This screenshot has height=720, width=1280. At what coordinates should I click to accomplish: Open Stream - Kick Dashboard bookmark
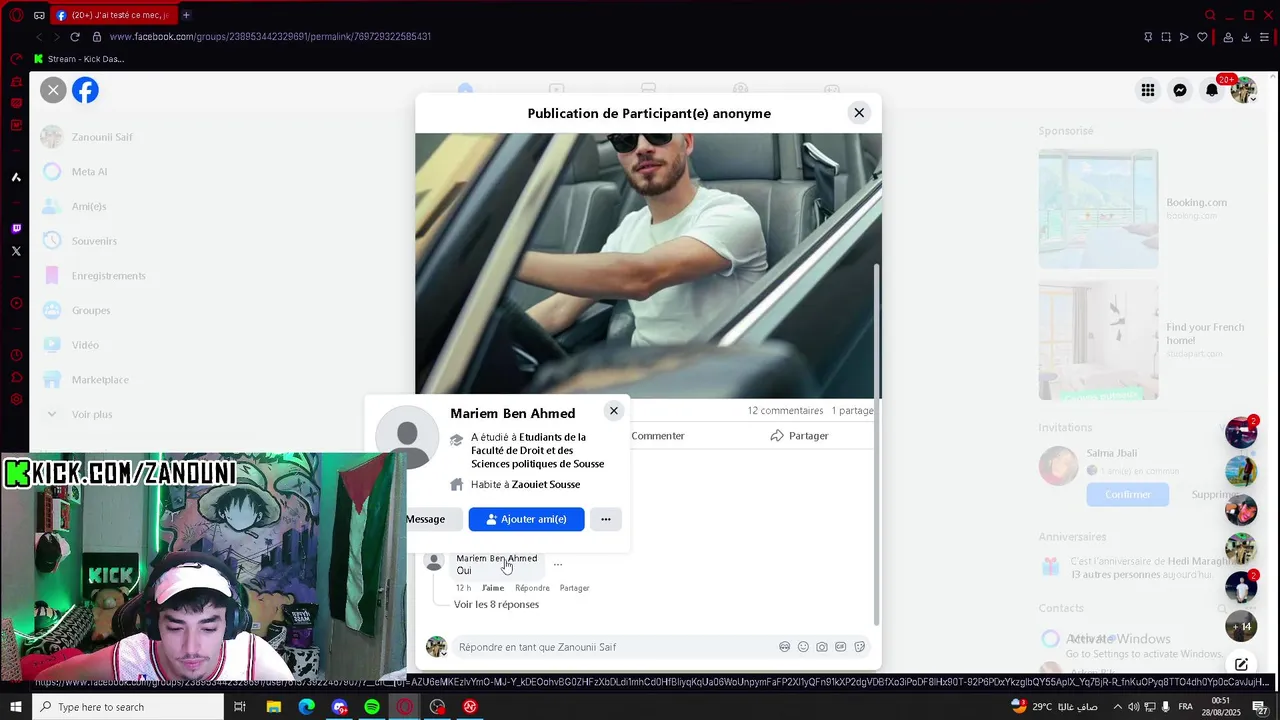point(78,59)
